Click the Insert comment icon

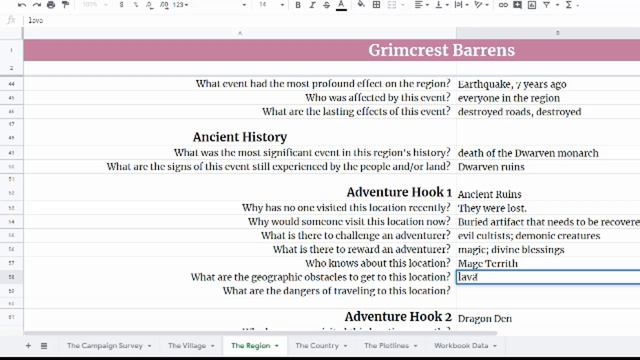coord(517,5)
